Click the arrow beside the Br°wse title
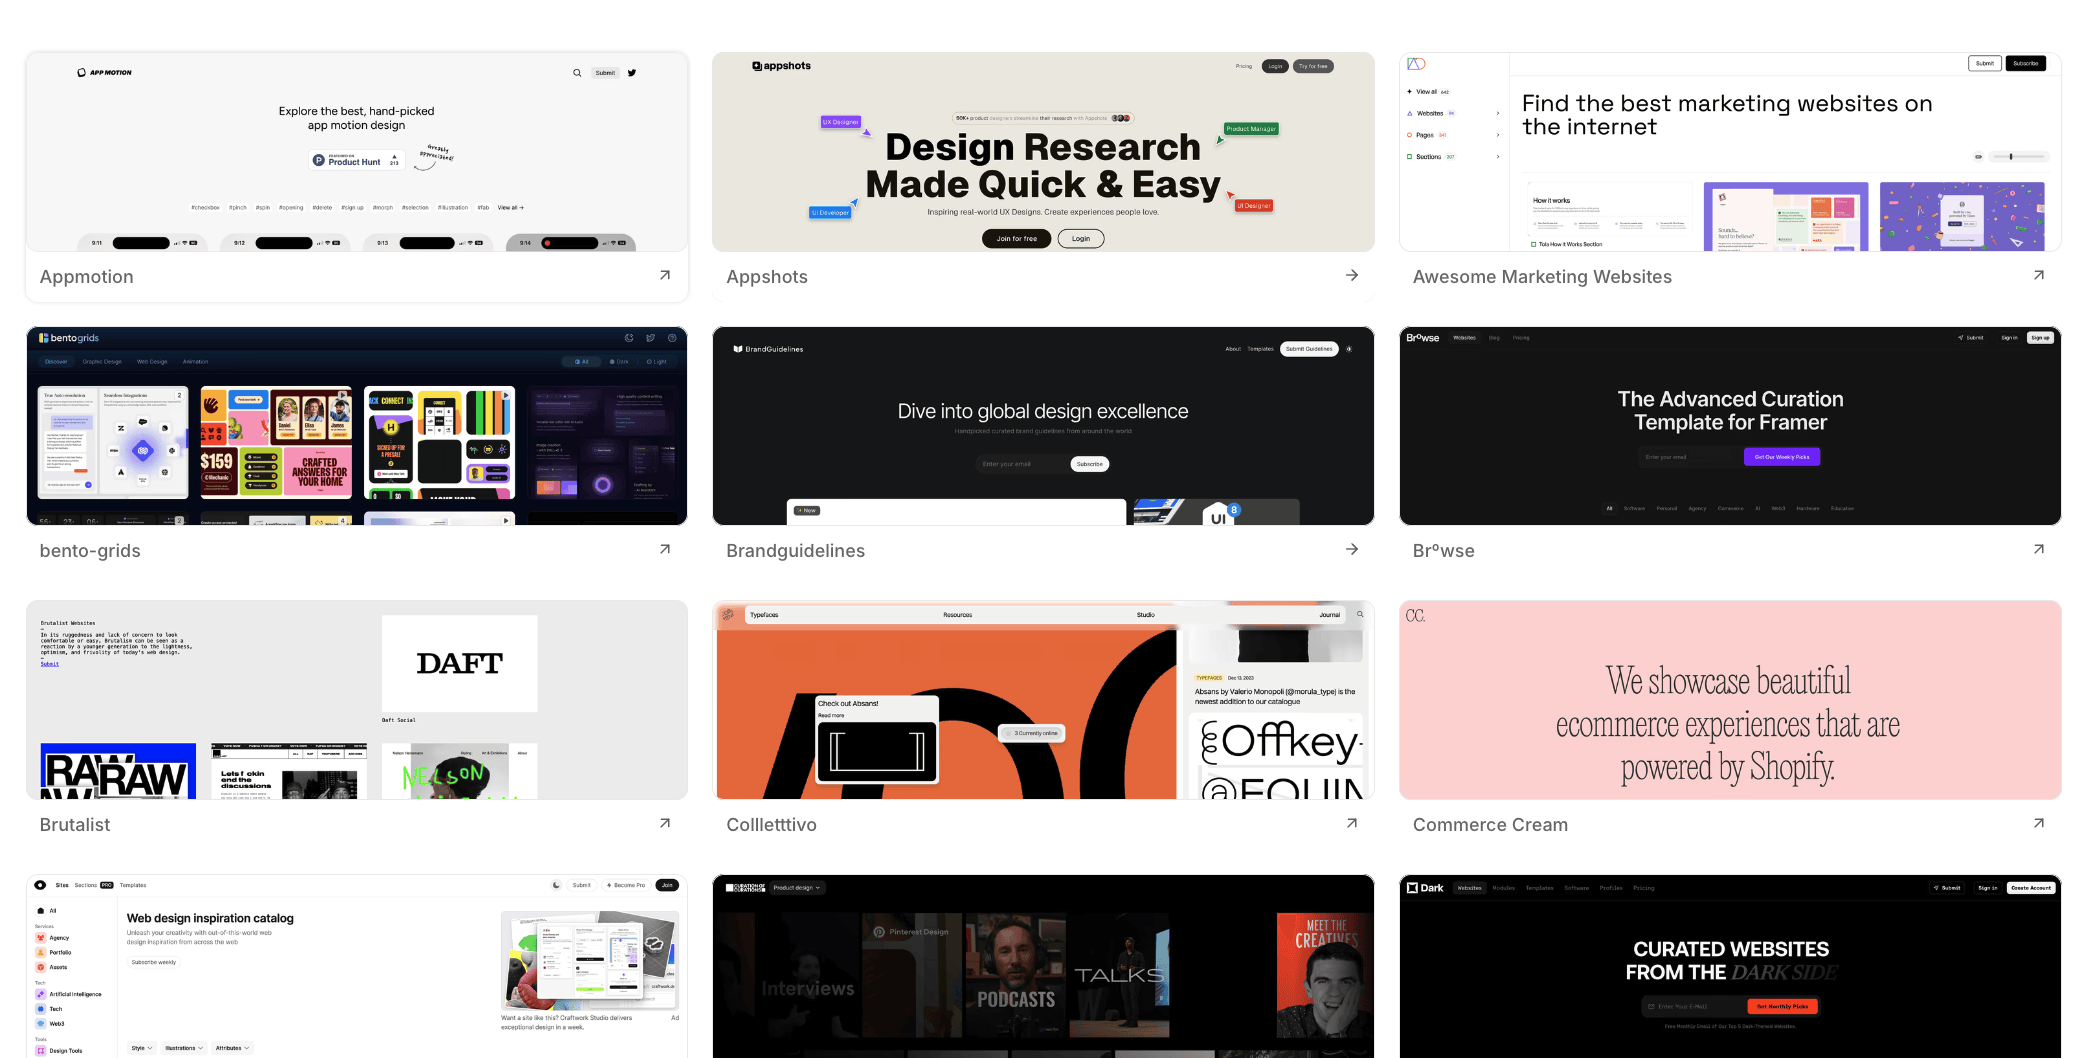2087x1058 pixels. coord(2039,549)
